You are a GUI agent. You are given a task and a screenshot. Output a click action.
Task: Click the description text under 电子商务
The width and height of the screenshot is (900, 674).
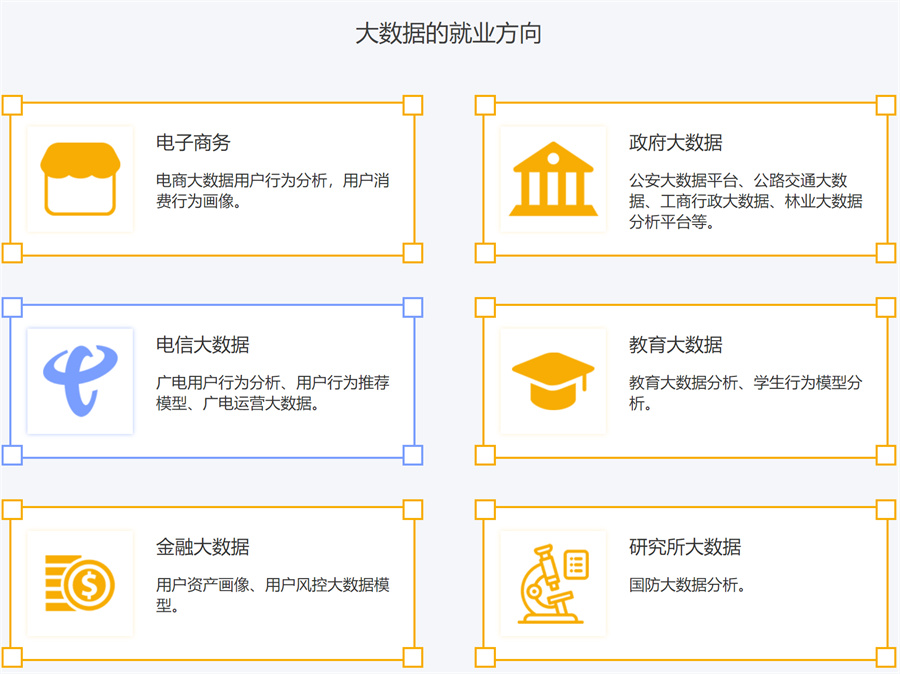[275, 190]
